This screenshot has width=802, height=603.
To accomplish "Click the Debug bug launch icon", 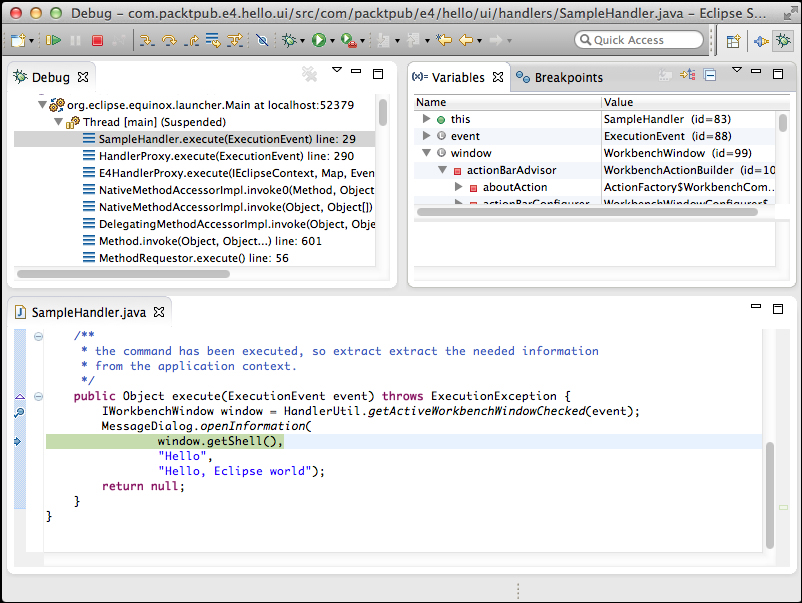I will 289,40.
